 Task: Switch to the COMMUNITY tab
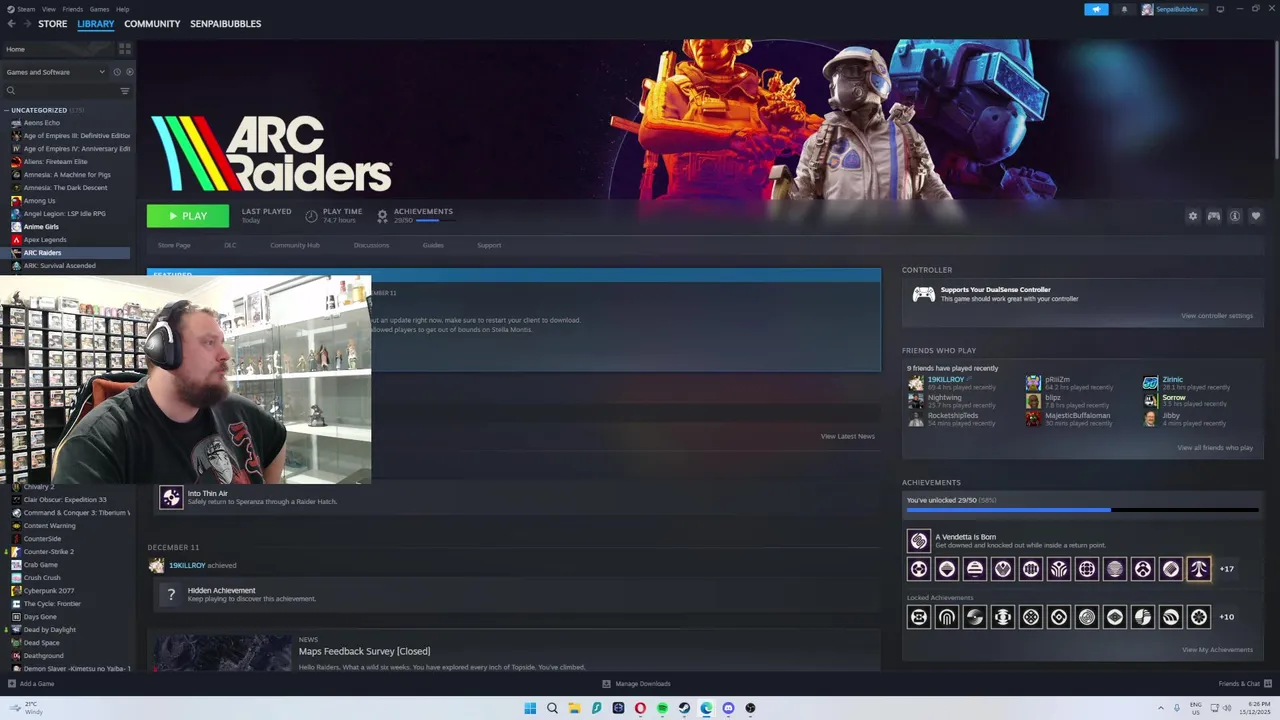tap(152, 24)
